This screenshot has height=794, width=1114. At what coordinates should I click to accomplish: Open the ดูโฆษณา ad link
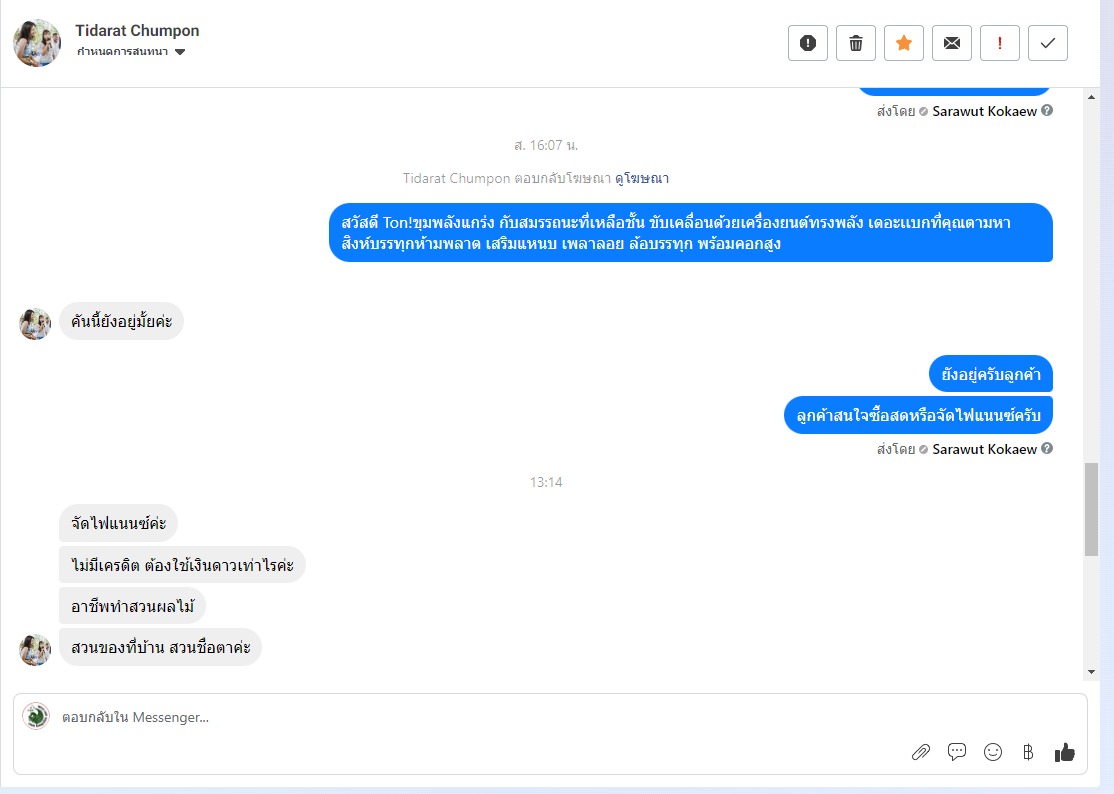[642, 178]
